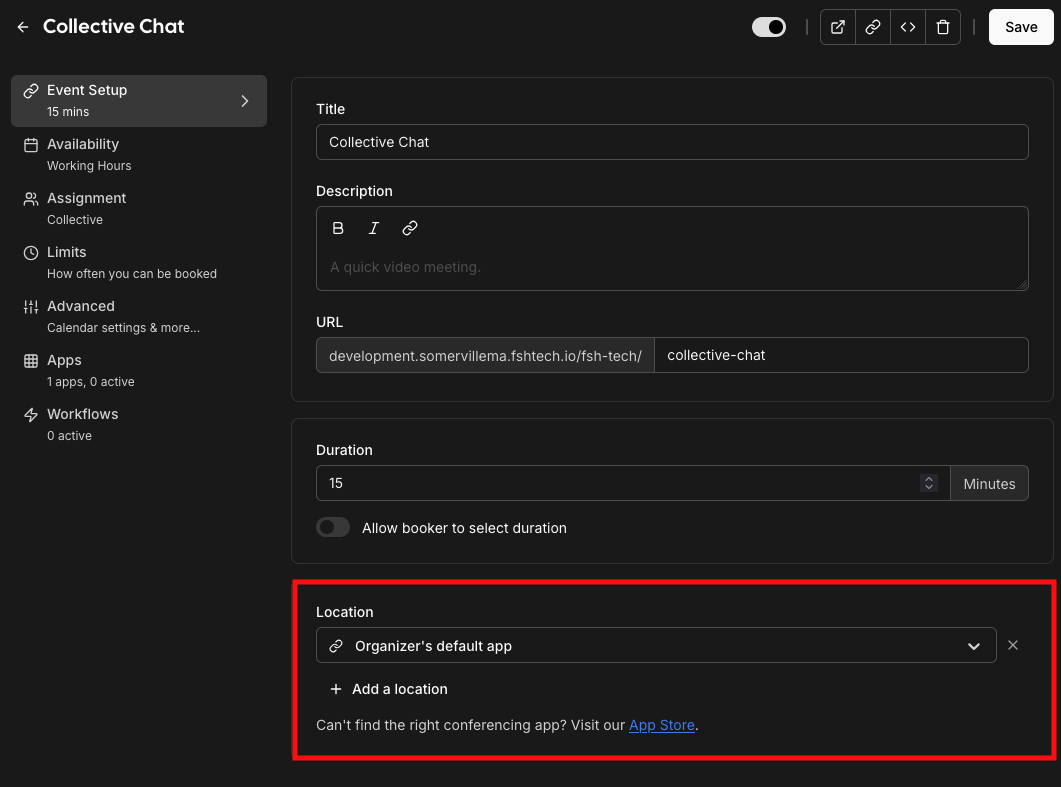This screenshot has width=1061, height=787.
Task: Remove the Organizer's default app location
Action: [1013, 645]
